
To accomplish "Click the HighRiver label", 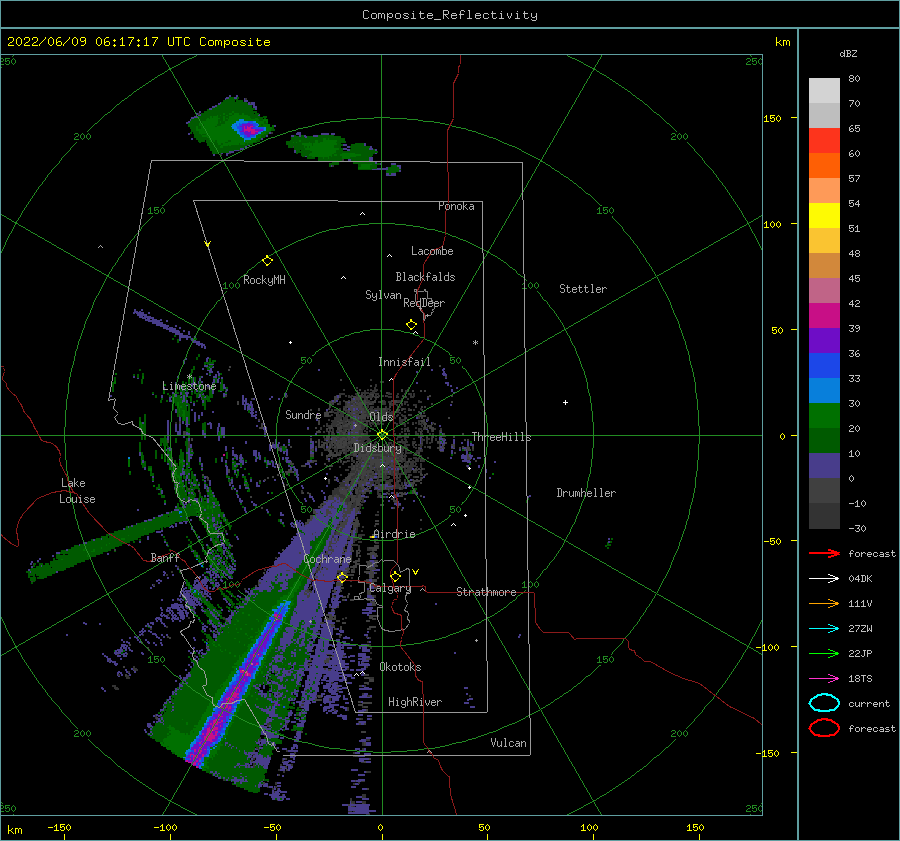I will (415, 702).
